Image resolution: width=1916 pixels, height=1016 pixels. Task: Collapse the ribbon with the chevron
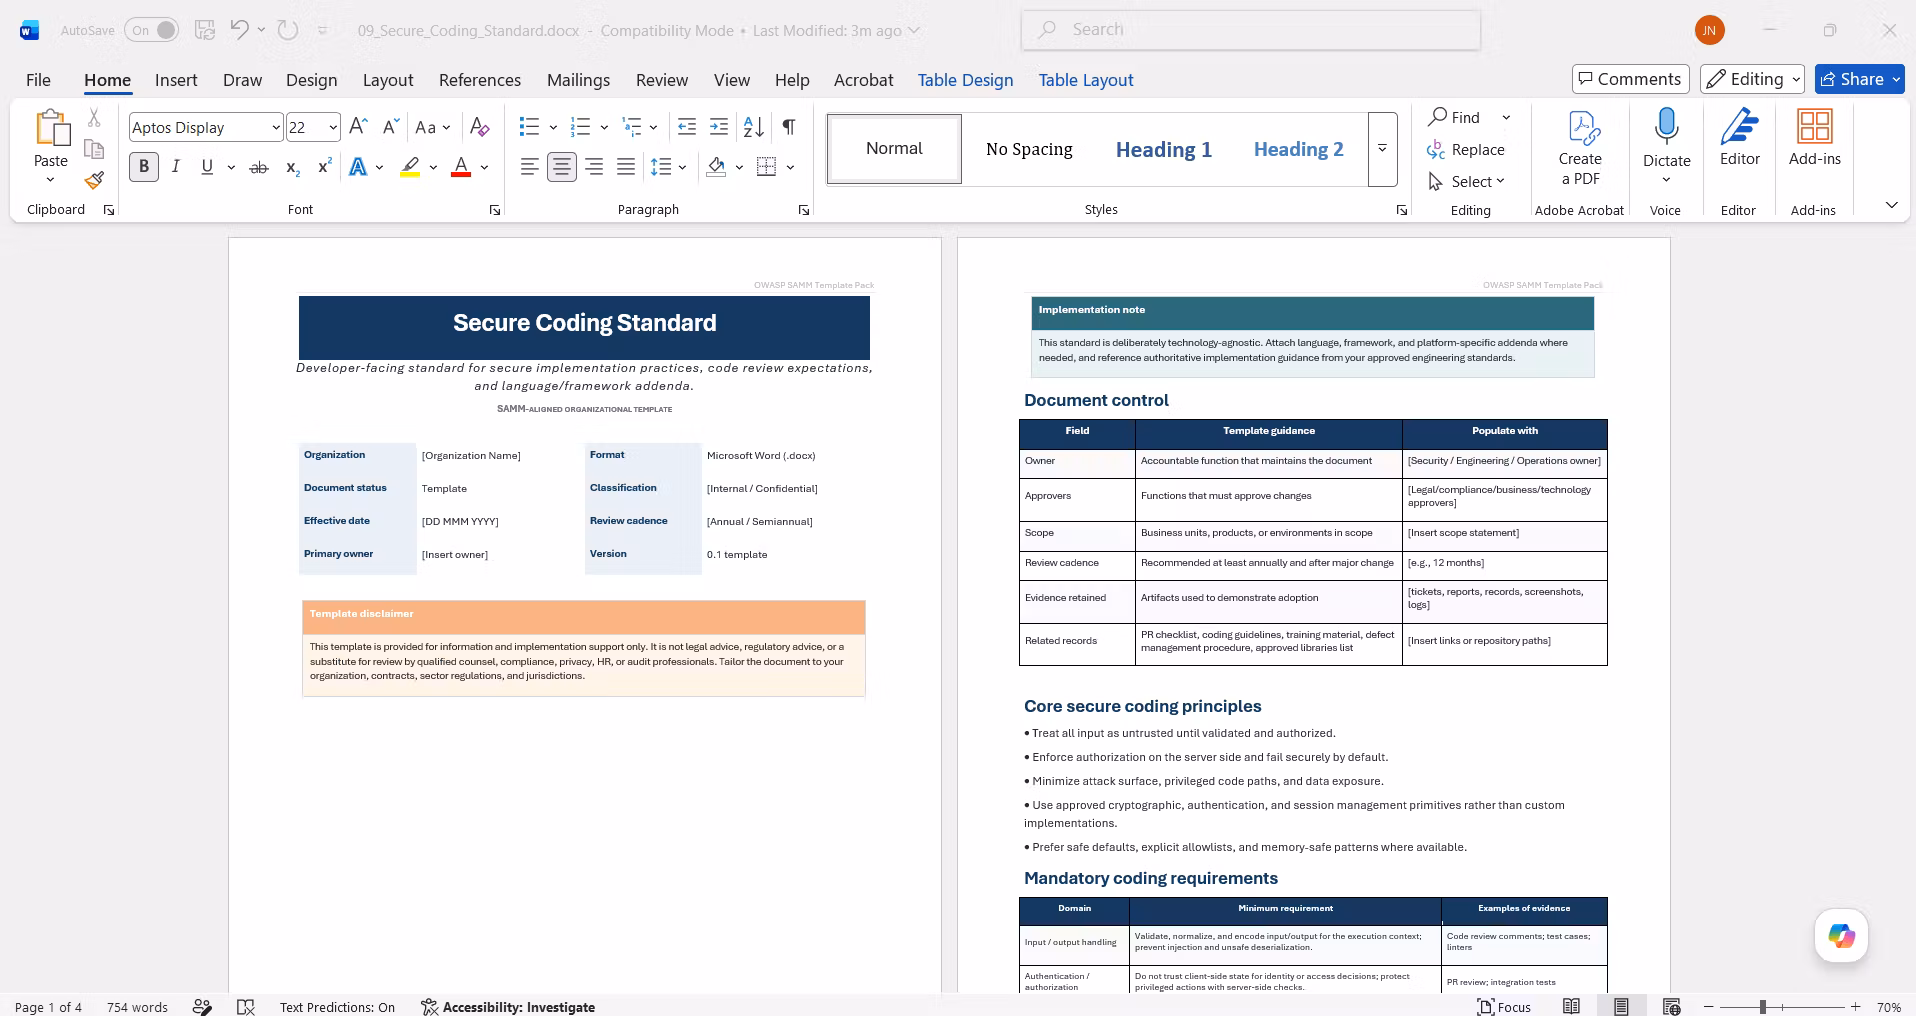(x=1891, y=205)
